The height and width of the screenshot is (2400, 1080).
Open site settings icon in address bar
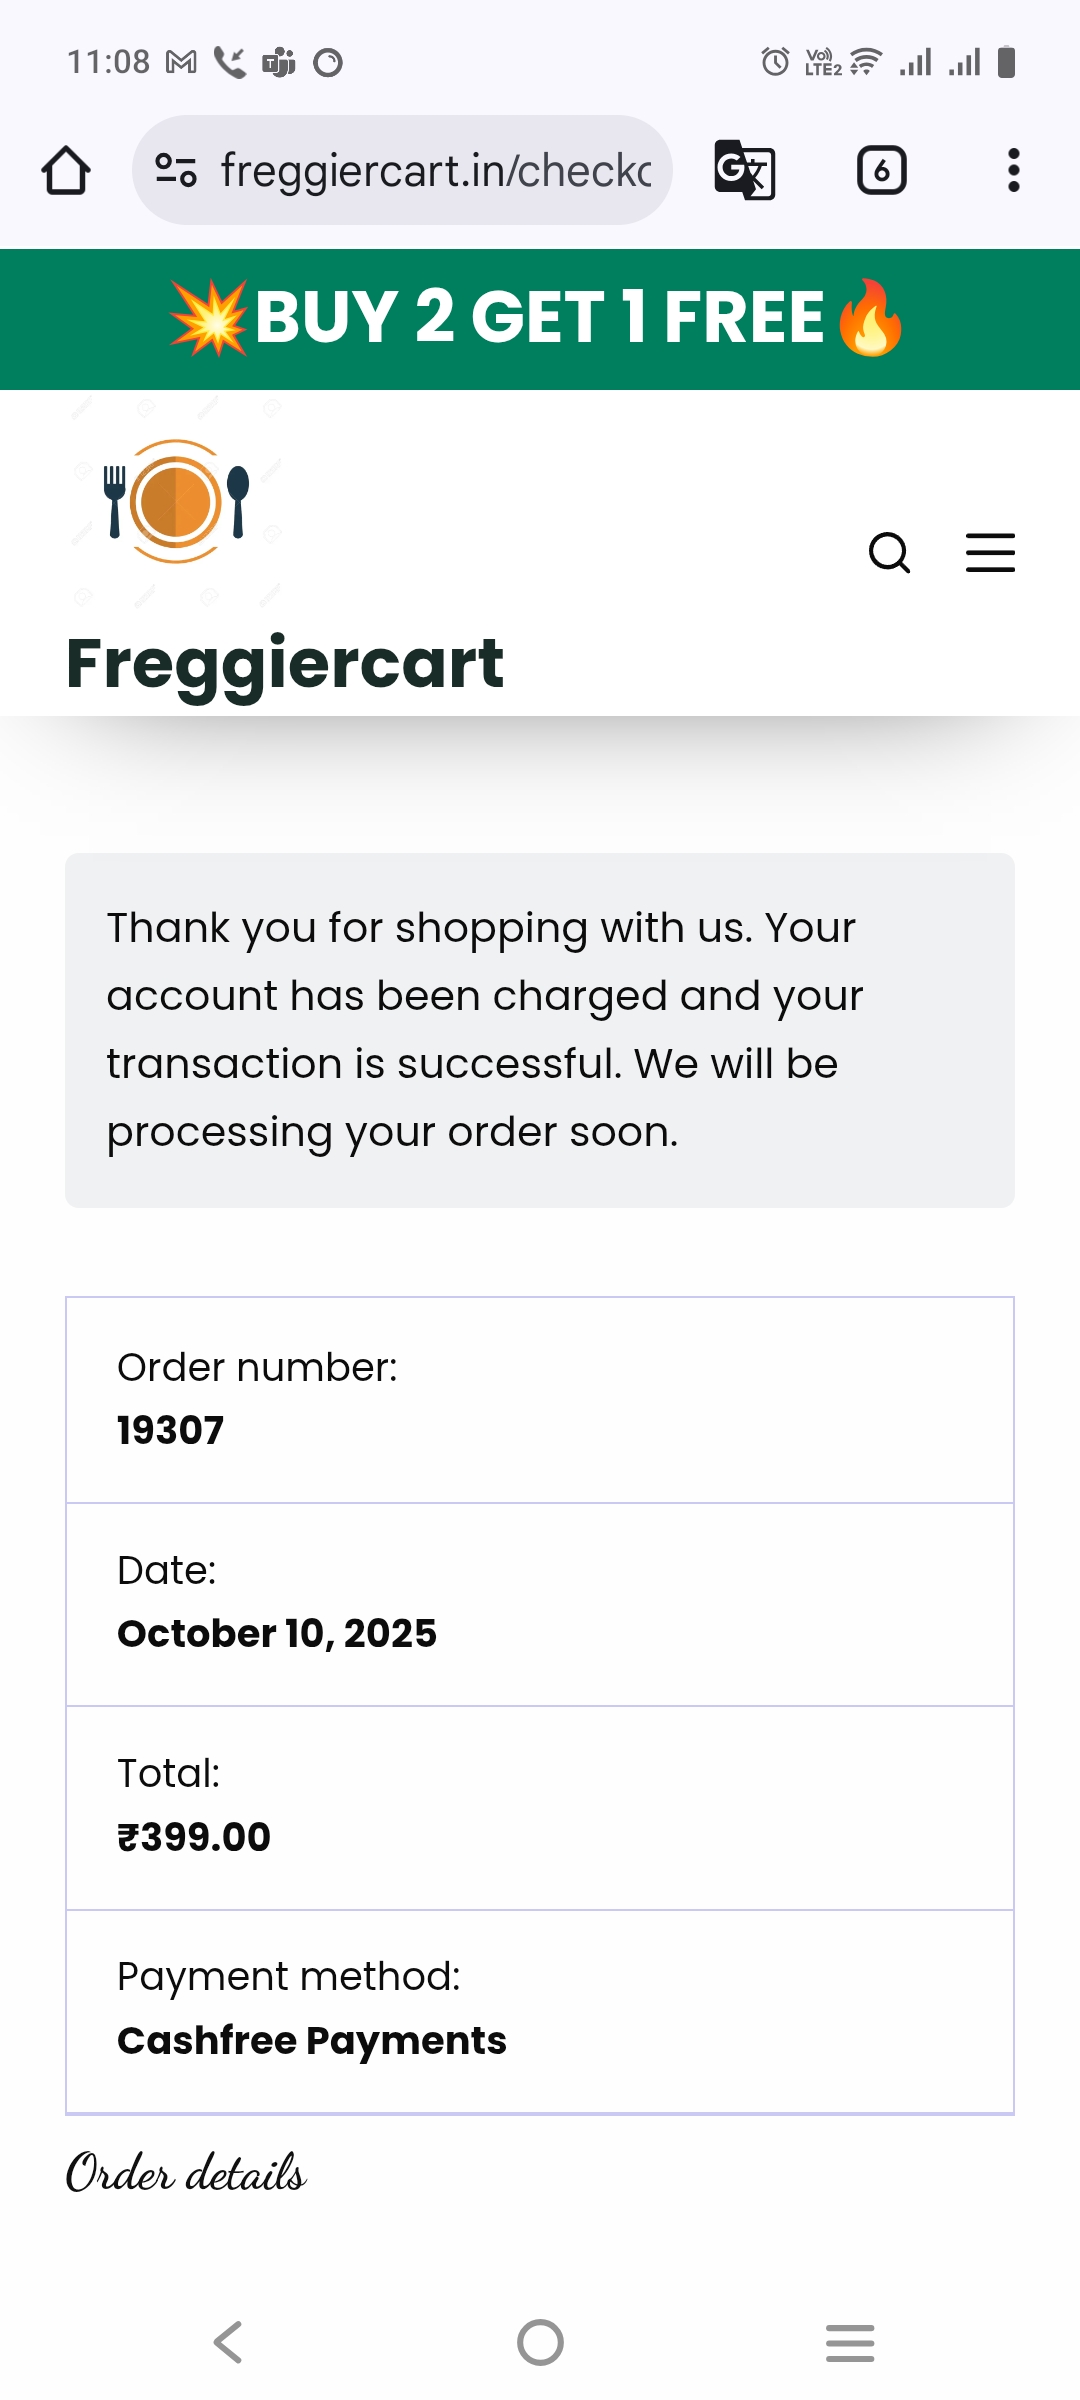tap(176, 170)
